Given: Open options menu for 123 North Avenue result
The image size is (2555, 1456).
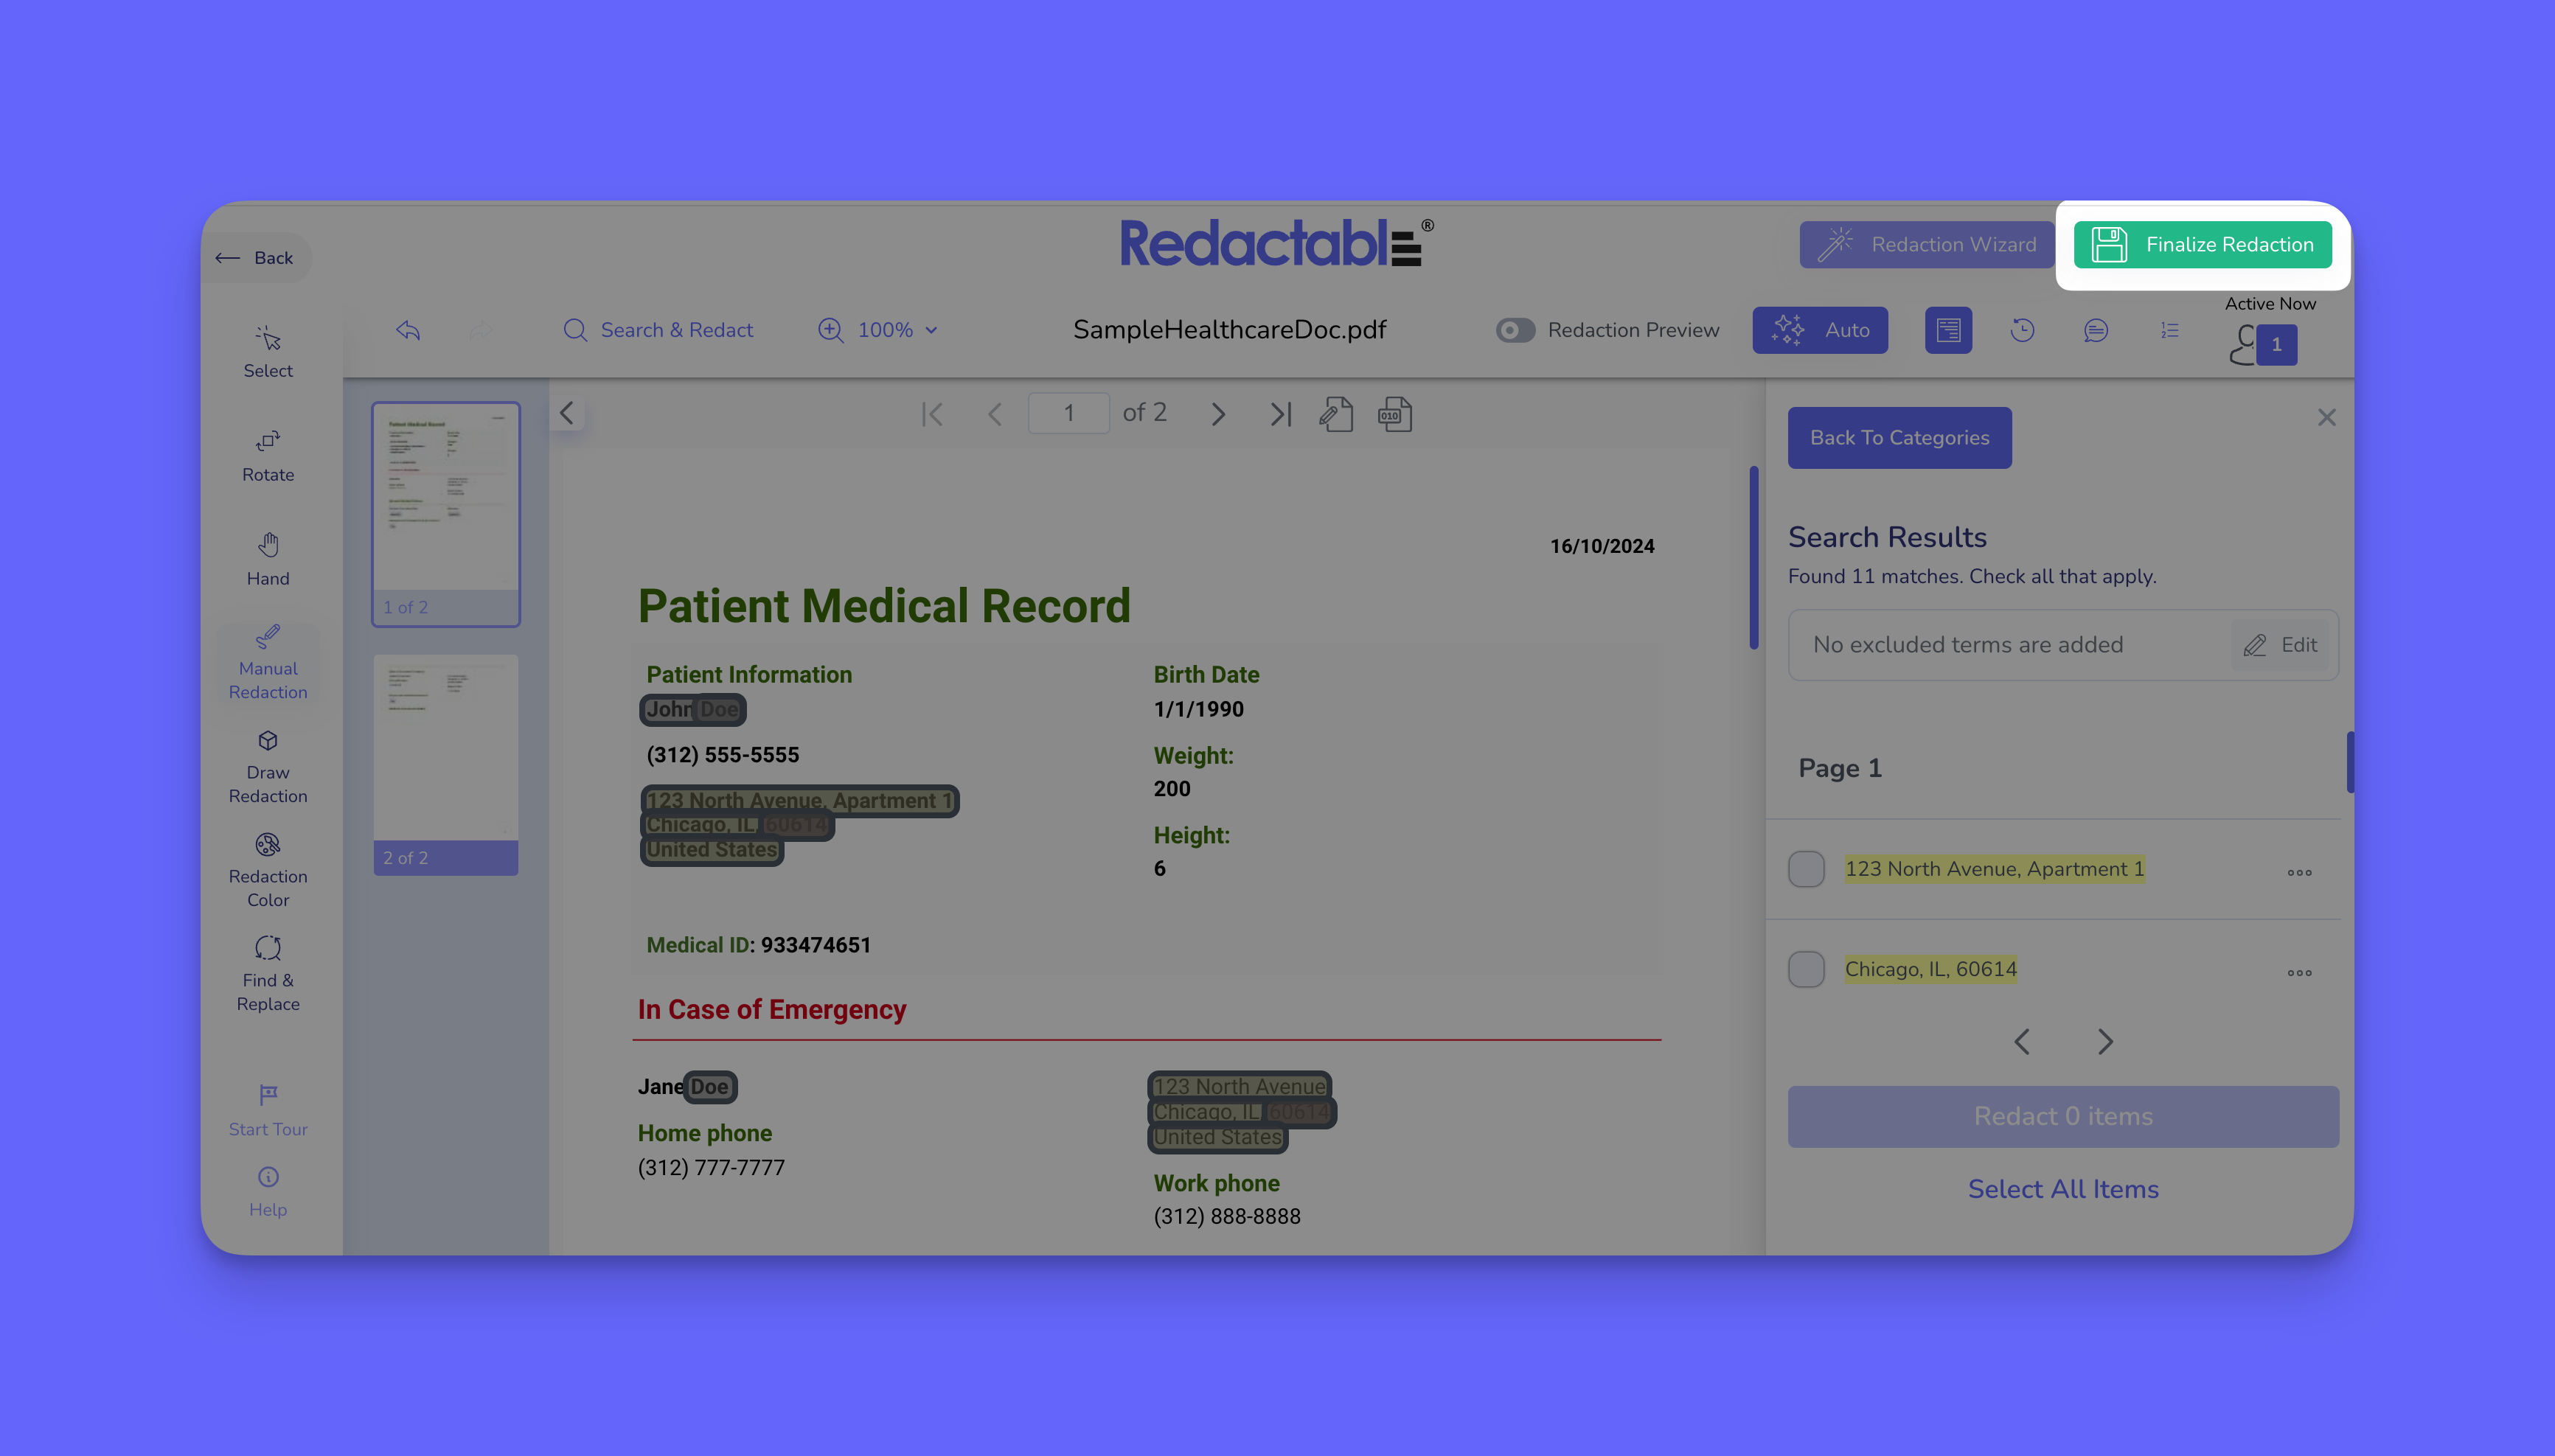Looking at the screenshot, I should click(x=2299, y=872).
